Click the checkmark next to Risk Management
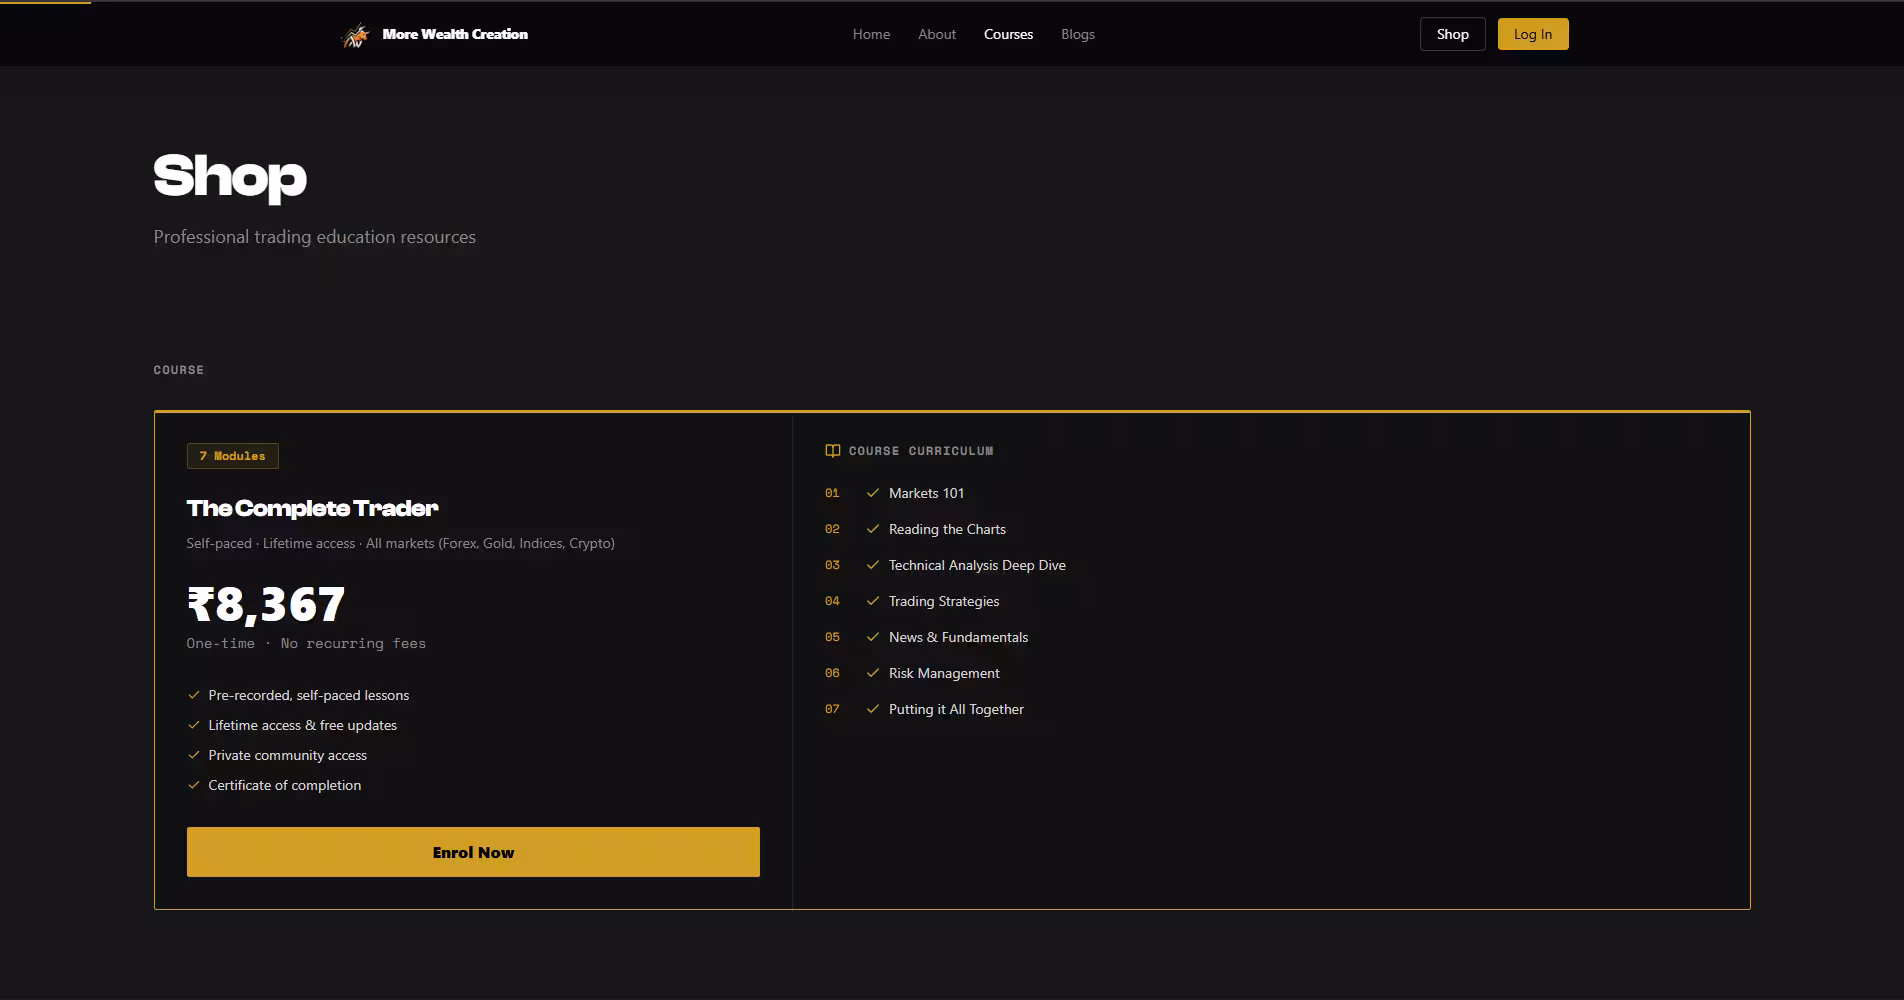The width and height of the screenshot is (1904, 1000). click(x=872, y=673)
